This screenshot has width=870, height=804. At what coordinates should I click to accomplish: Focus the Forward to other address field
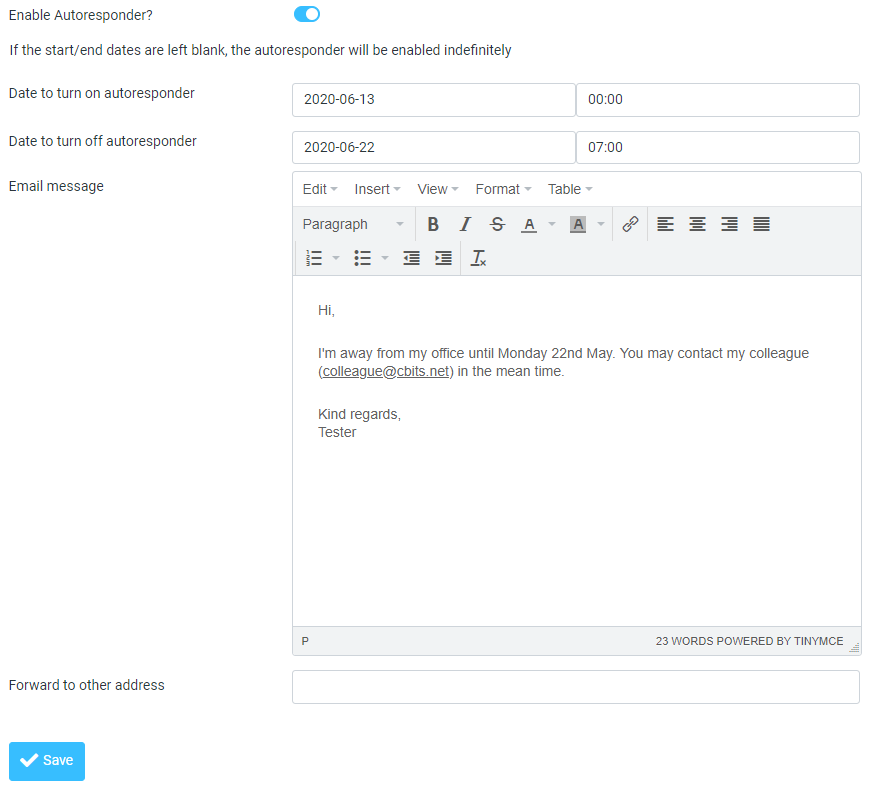pos(576,687)
